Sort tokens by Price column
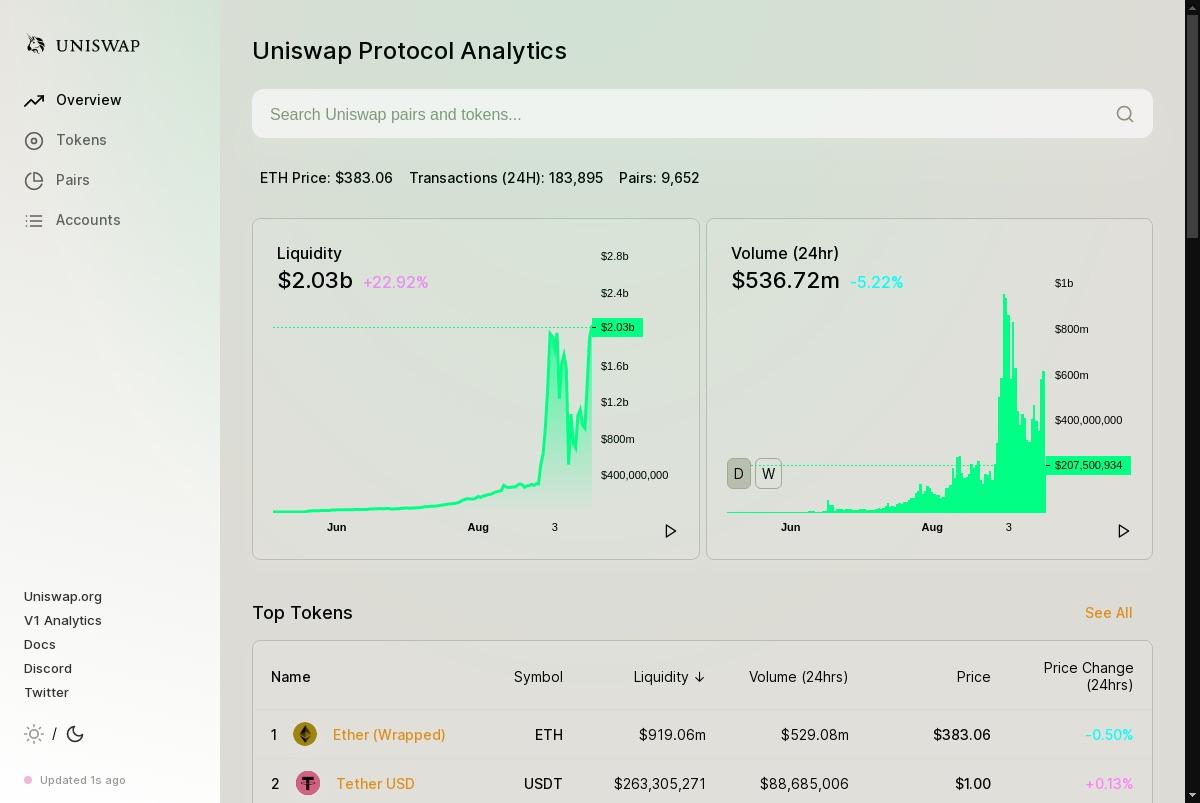1200x803 pixels. pos(973,677)
